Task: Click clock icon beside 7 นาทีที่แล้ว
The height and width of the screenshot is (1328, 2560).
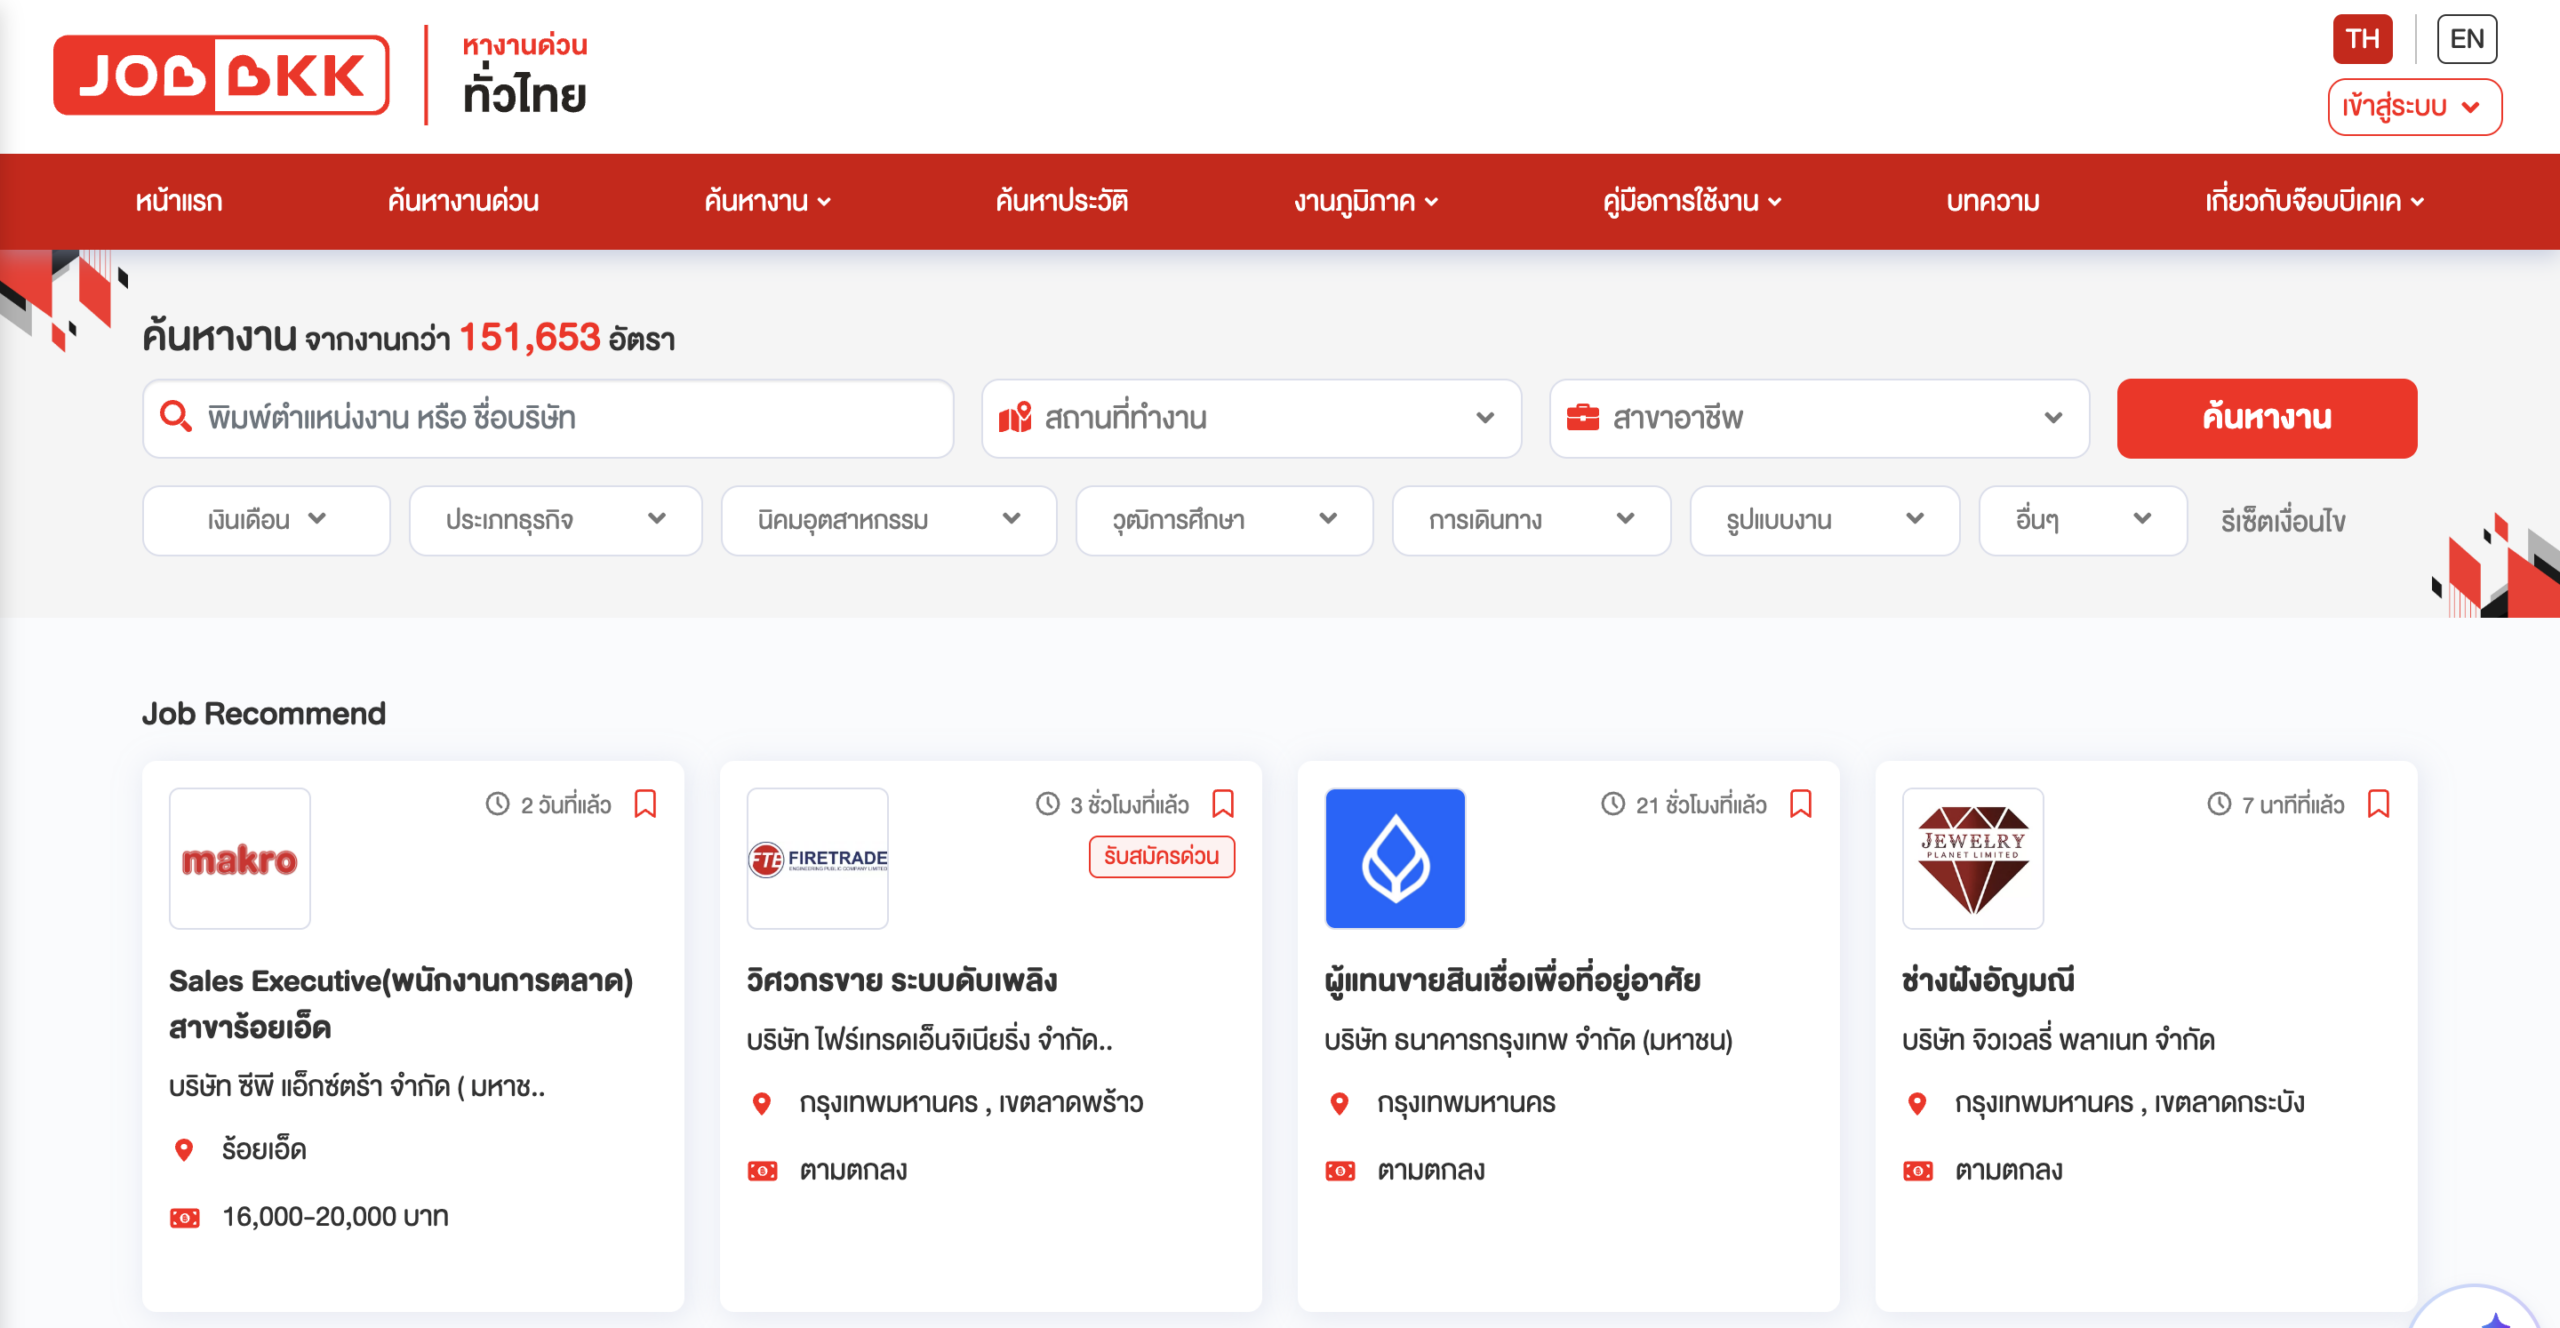Action: tap(2219, 804)
